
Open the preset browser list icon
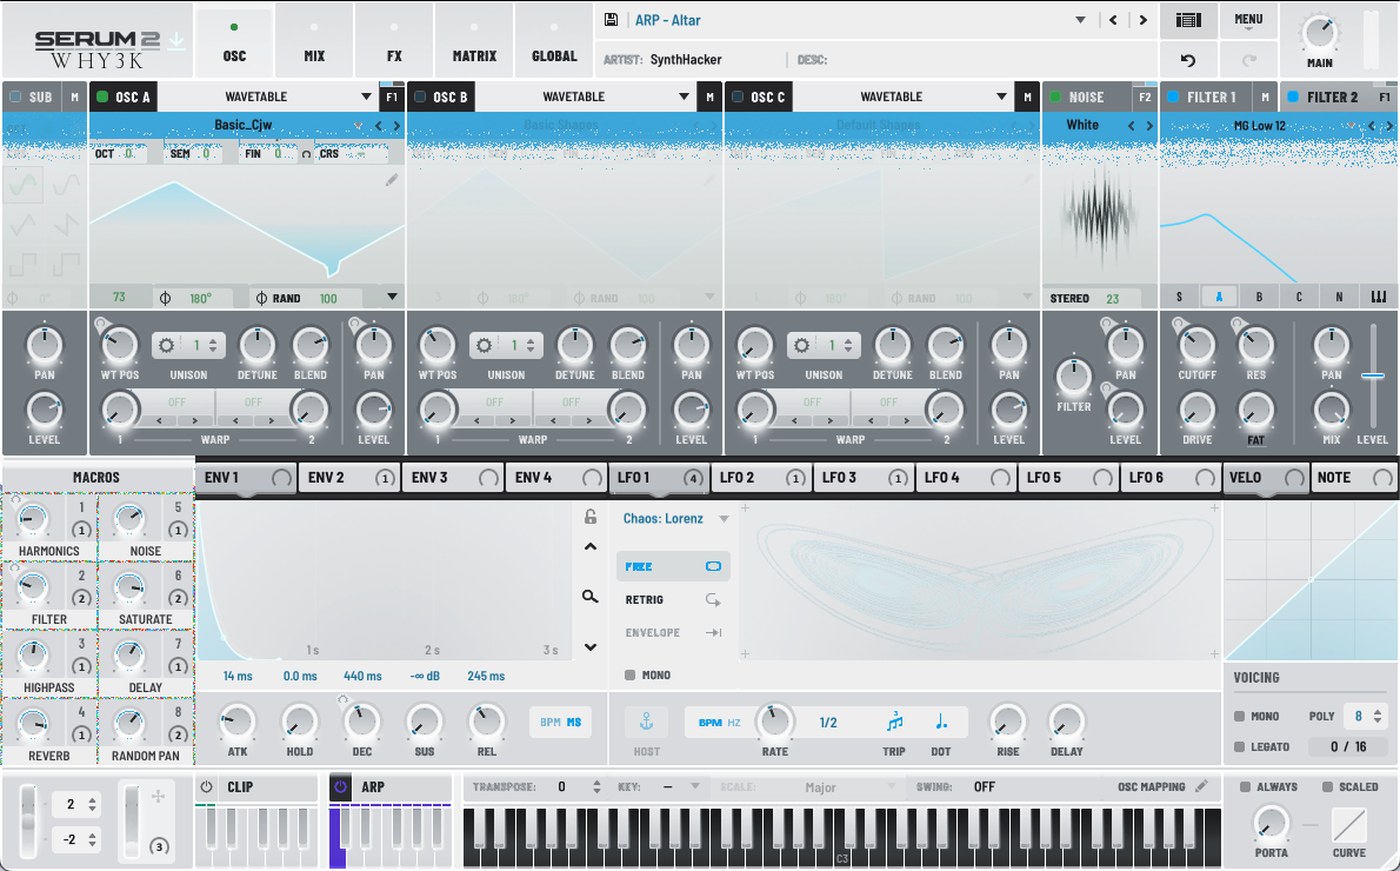click(x=1188, y=20)
